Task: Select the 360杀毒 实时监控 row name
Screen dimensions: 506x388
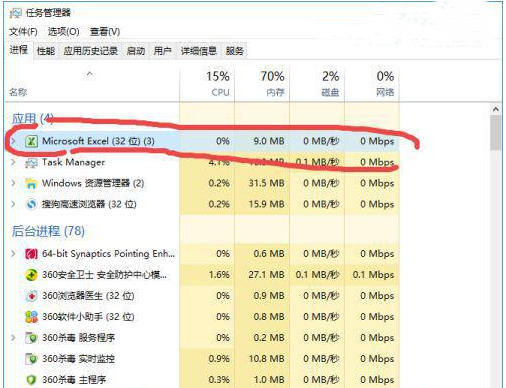Action: [78, 359]
